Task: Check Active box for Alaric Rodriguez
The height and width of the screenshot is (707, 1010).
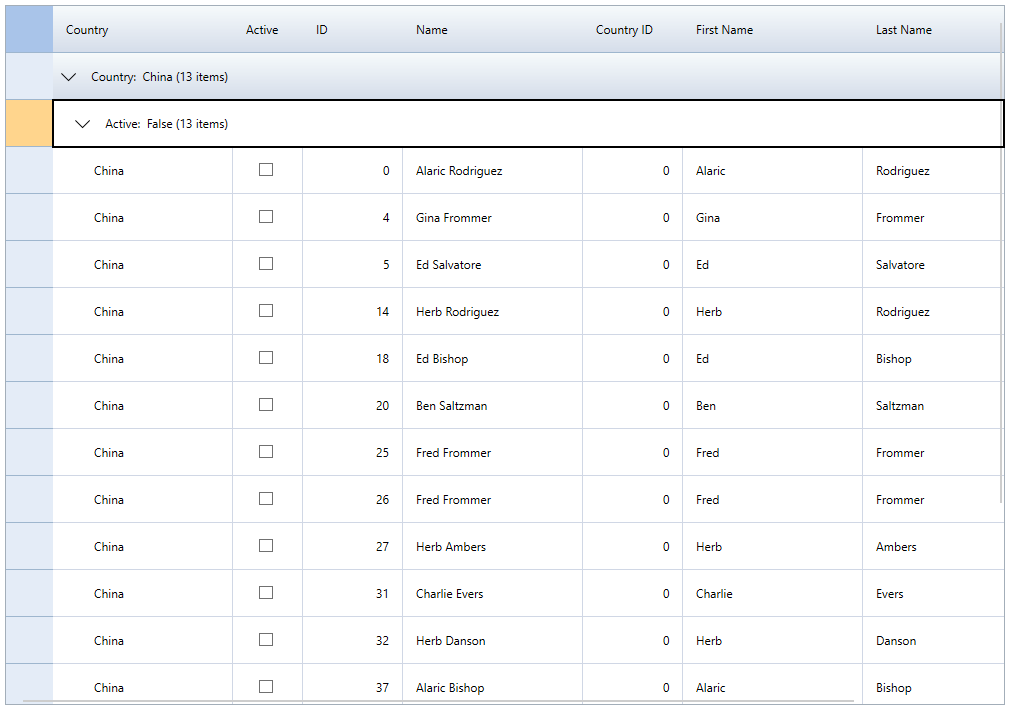Action: (266, 170)
